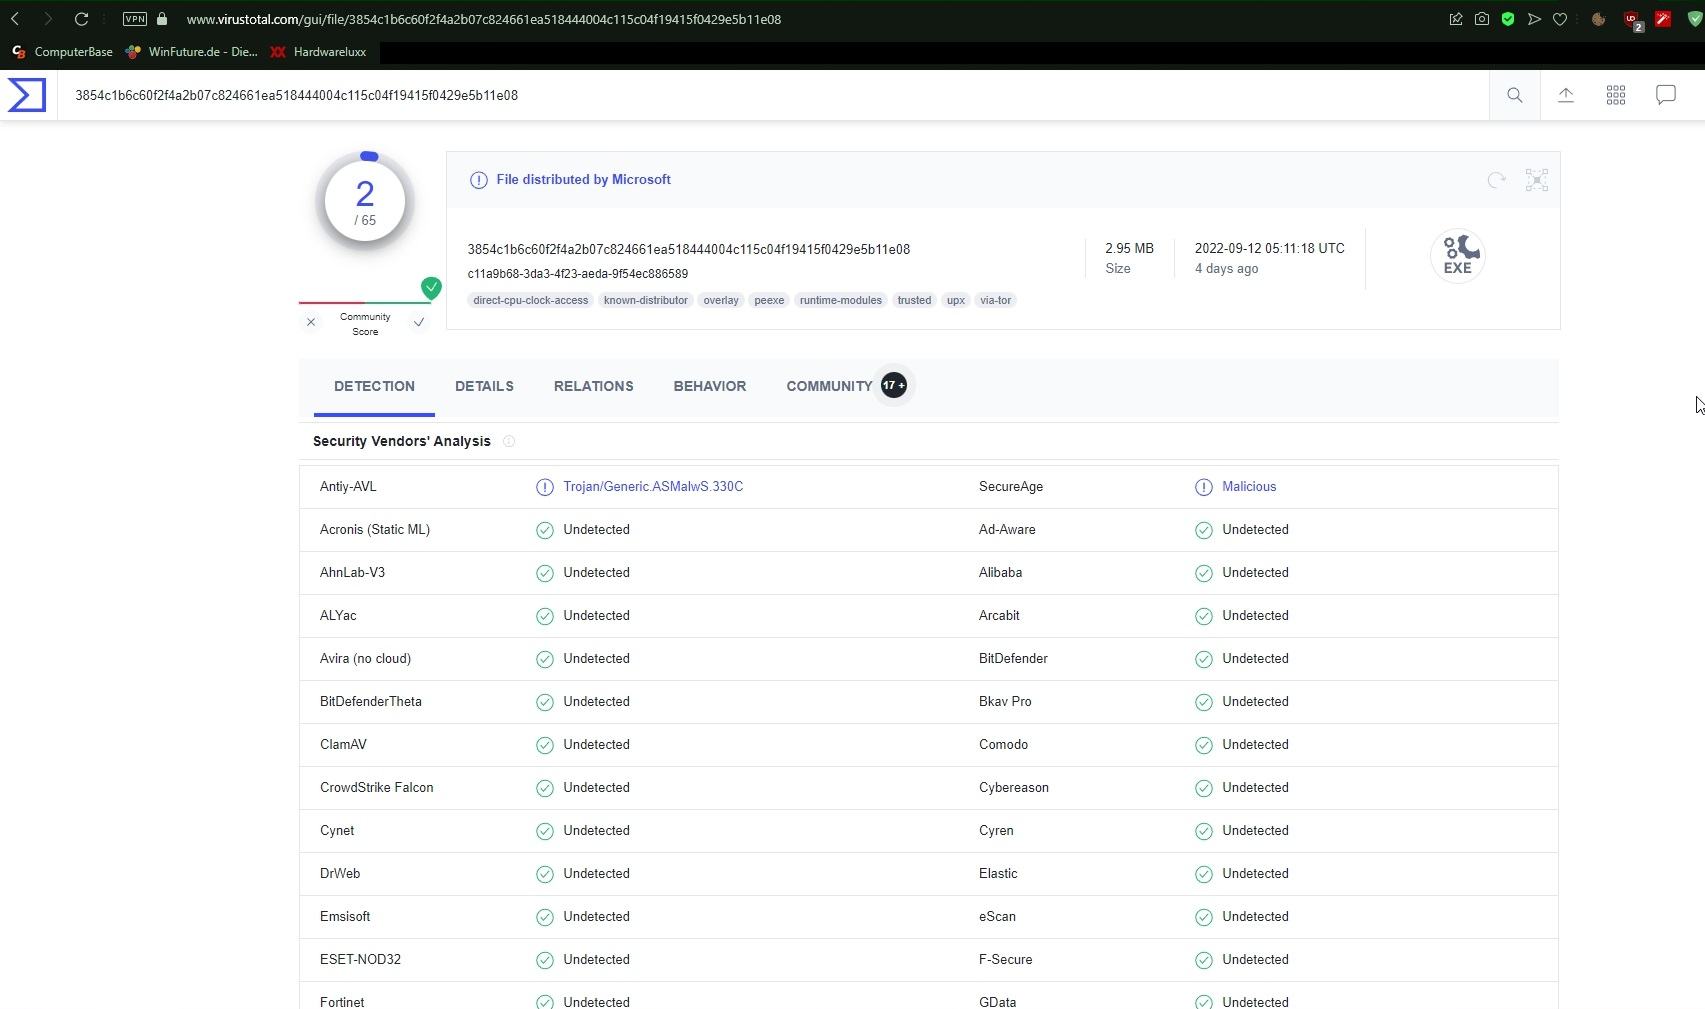Click the known-distributor tag
Image resolution: width=1705 pixels, height=1009 pixels.
tap(646, 300)
